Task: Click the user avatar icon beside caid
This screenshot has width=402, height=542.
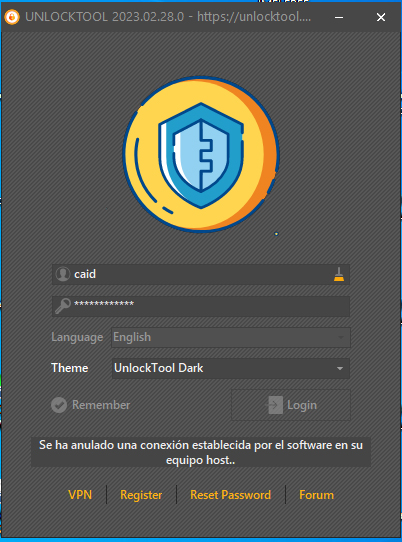Action: [x=63, y=274]
